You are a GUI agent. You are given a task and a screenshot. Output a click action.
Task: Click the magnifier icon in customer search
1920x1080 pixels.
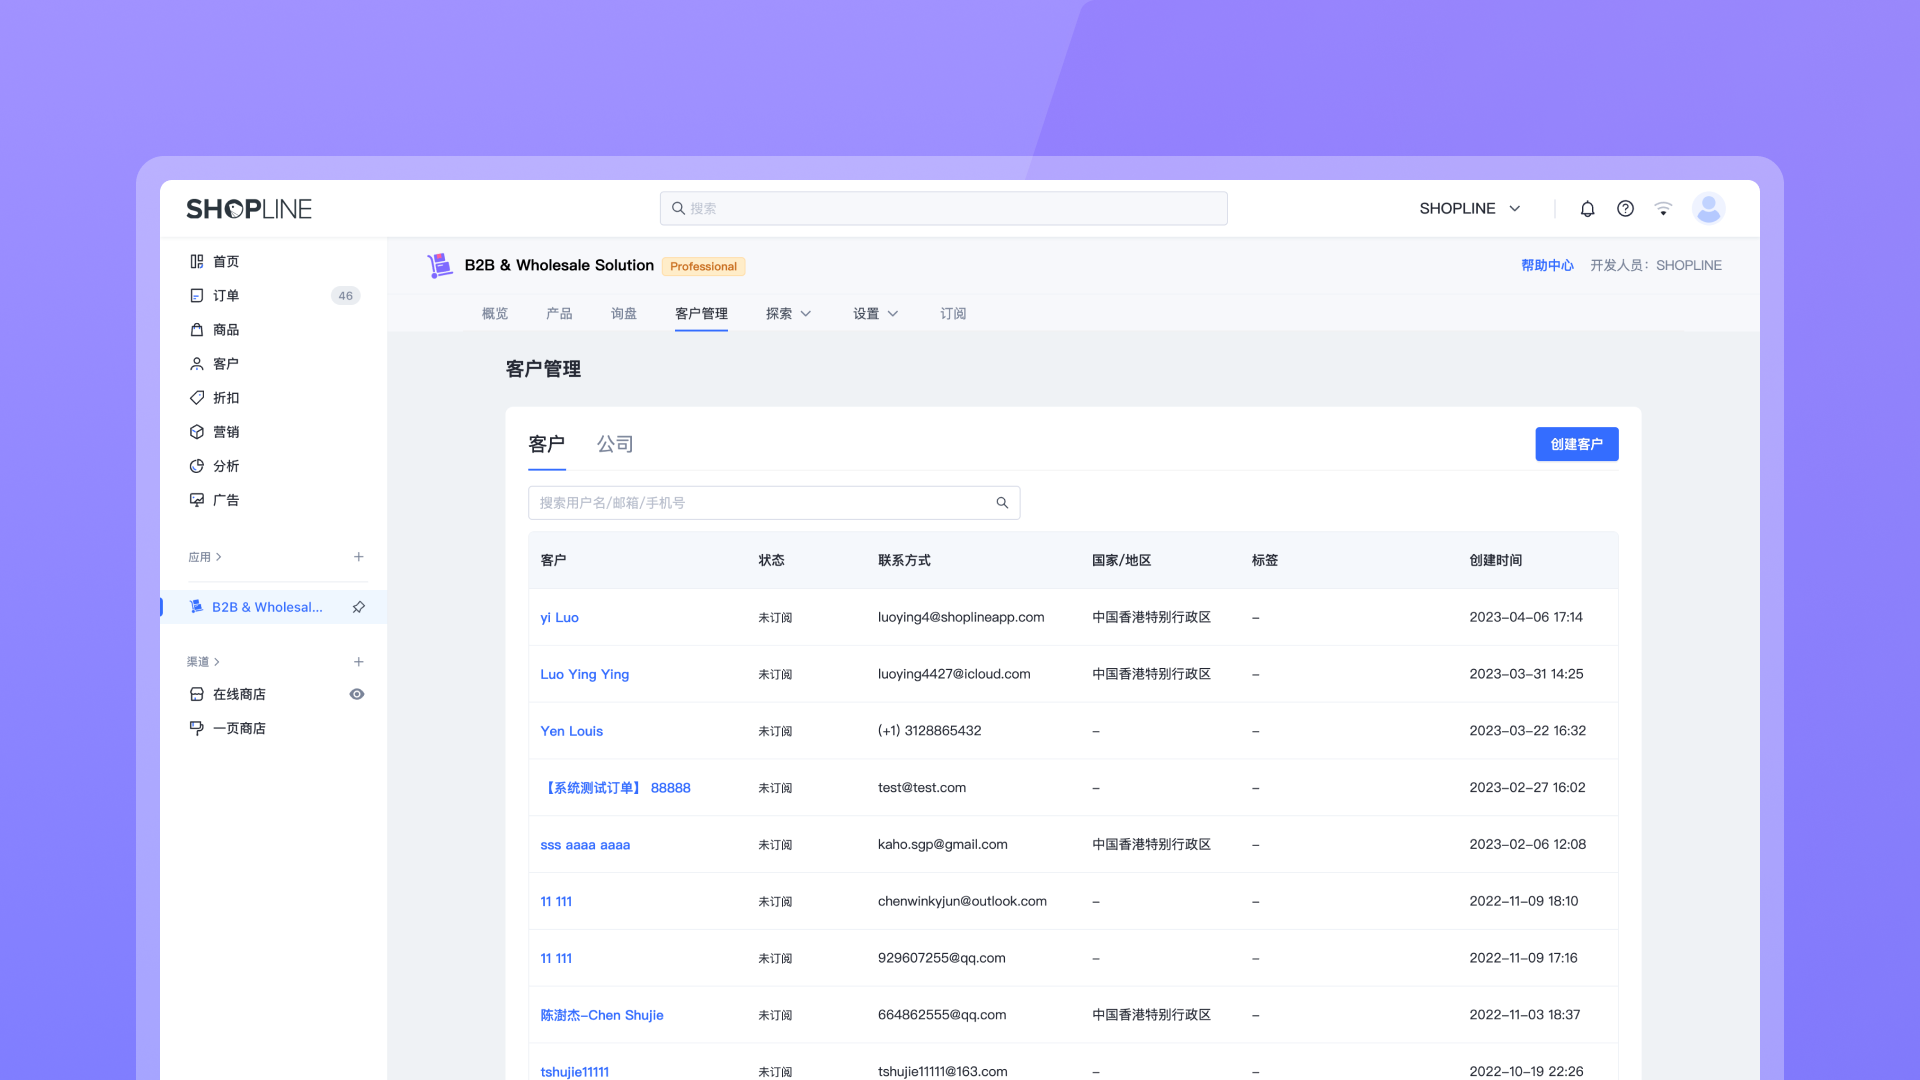1002,503
